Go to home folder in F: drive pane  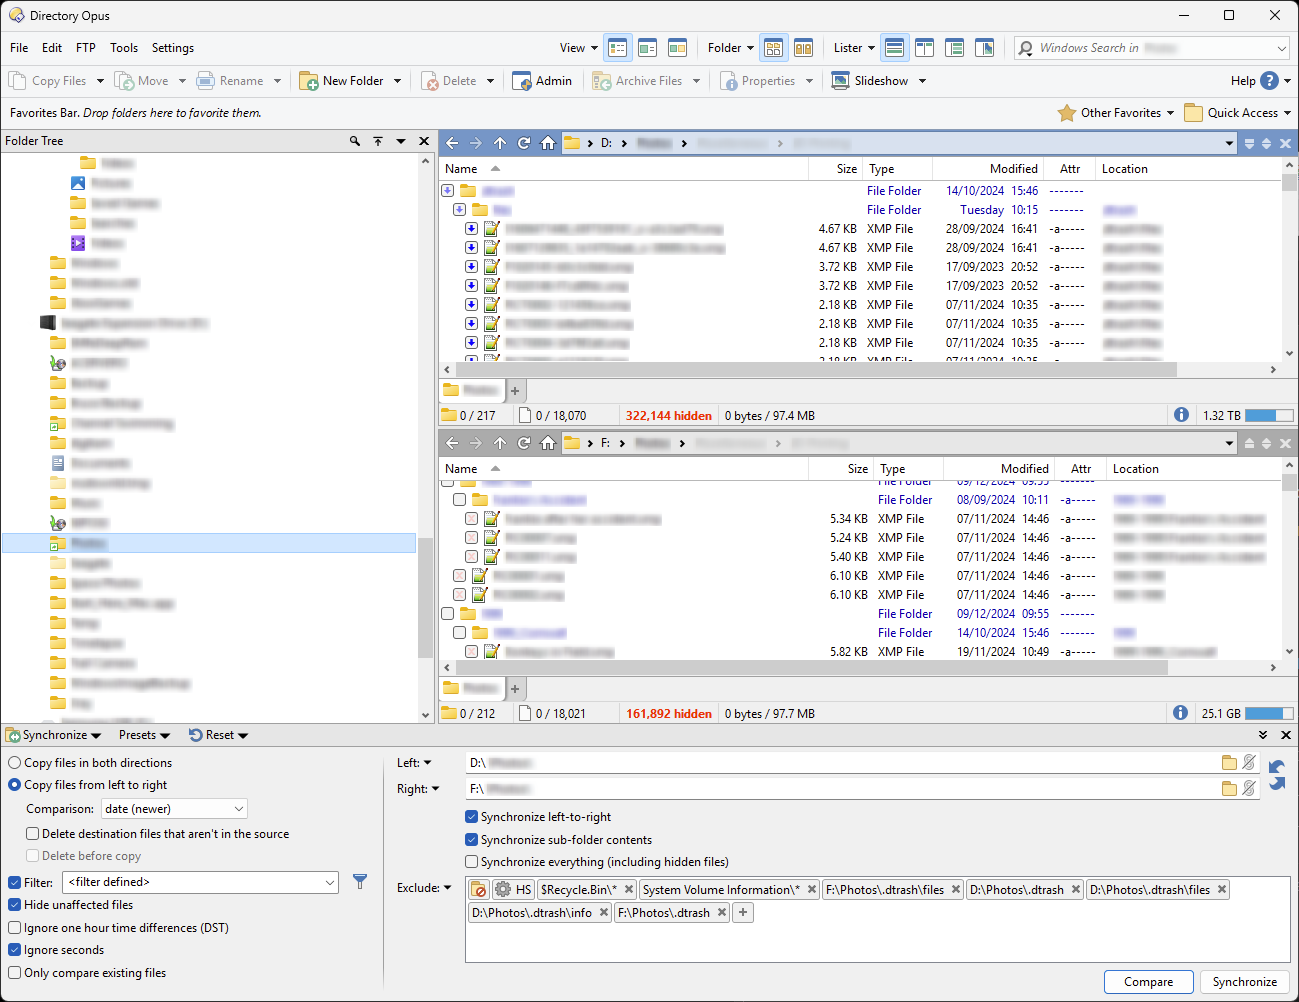tap(548, 443)
